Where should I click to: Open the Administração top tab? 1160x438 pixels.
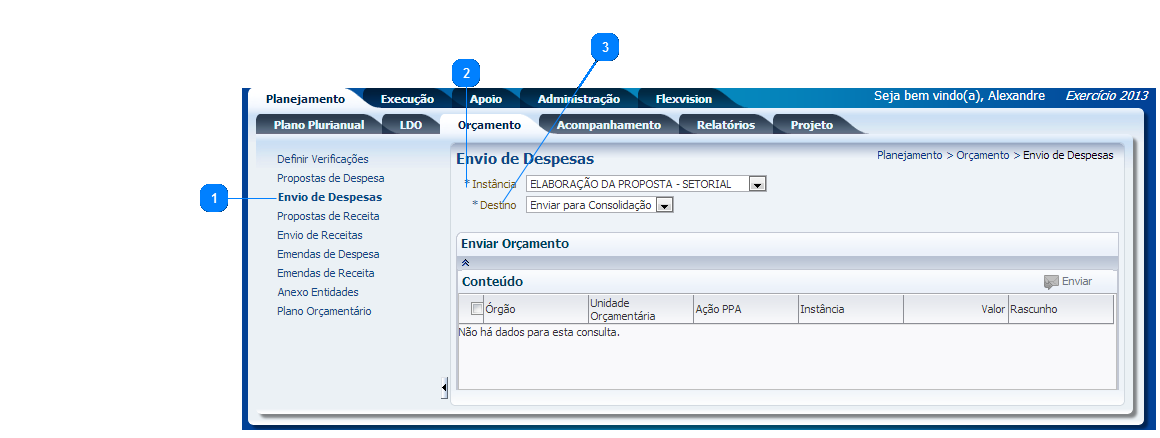click(578, 99)
